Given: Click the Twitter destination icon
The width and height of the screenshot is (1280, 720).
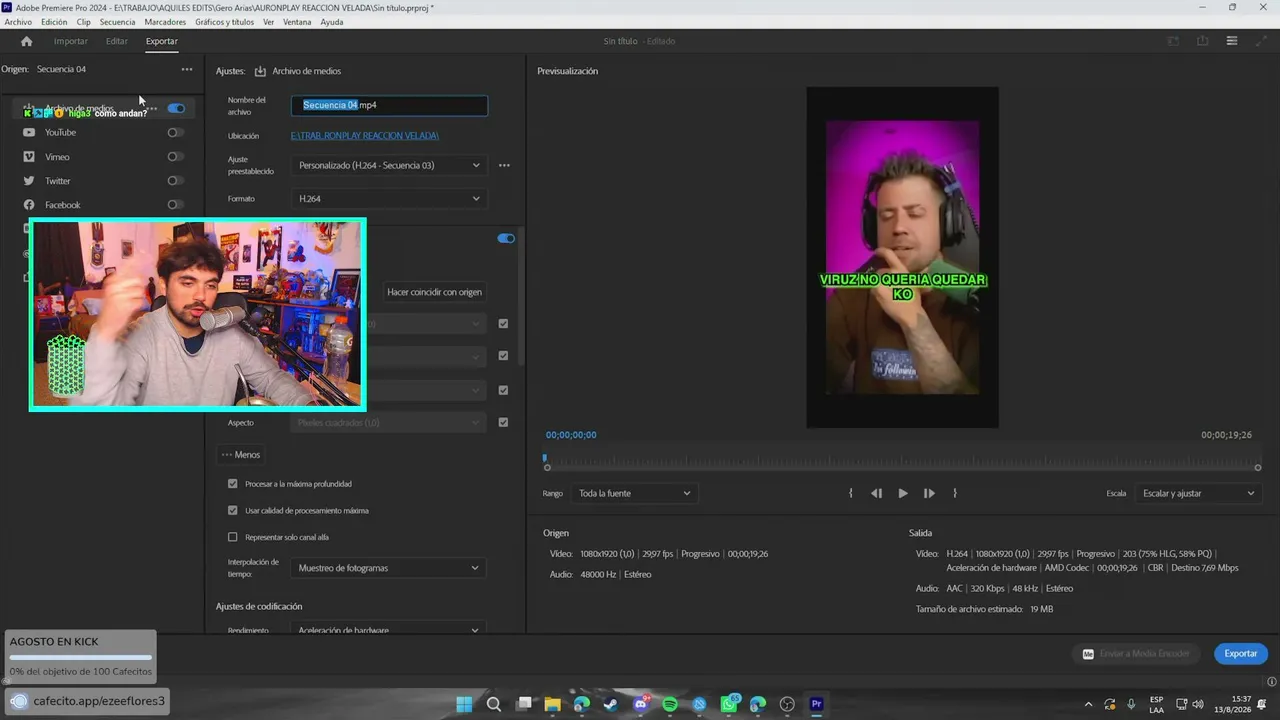Looking at the screenshot, I should coord(29,181).
